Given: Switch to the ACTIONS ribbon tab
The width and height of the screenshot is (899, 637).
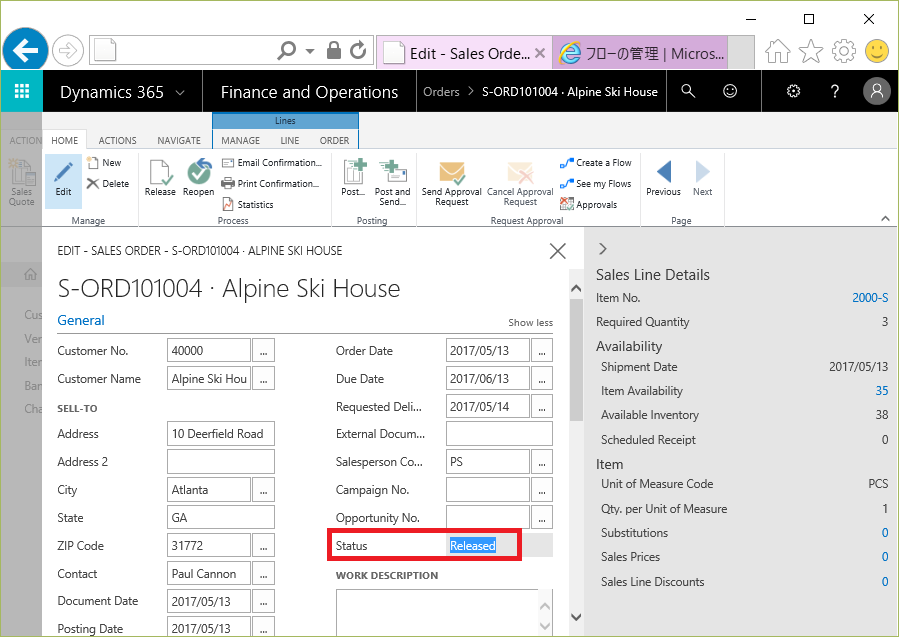Looking at the screenshot, I should tap(117, 140).
